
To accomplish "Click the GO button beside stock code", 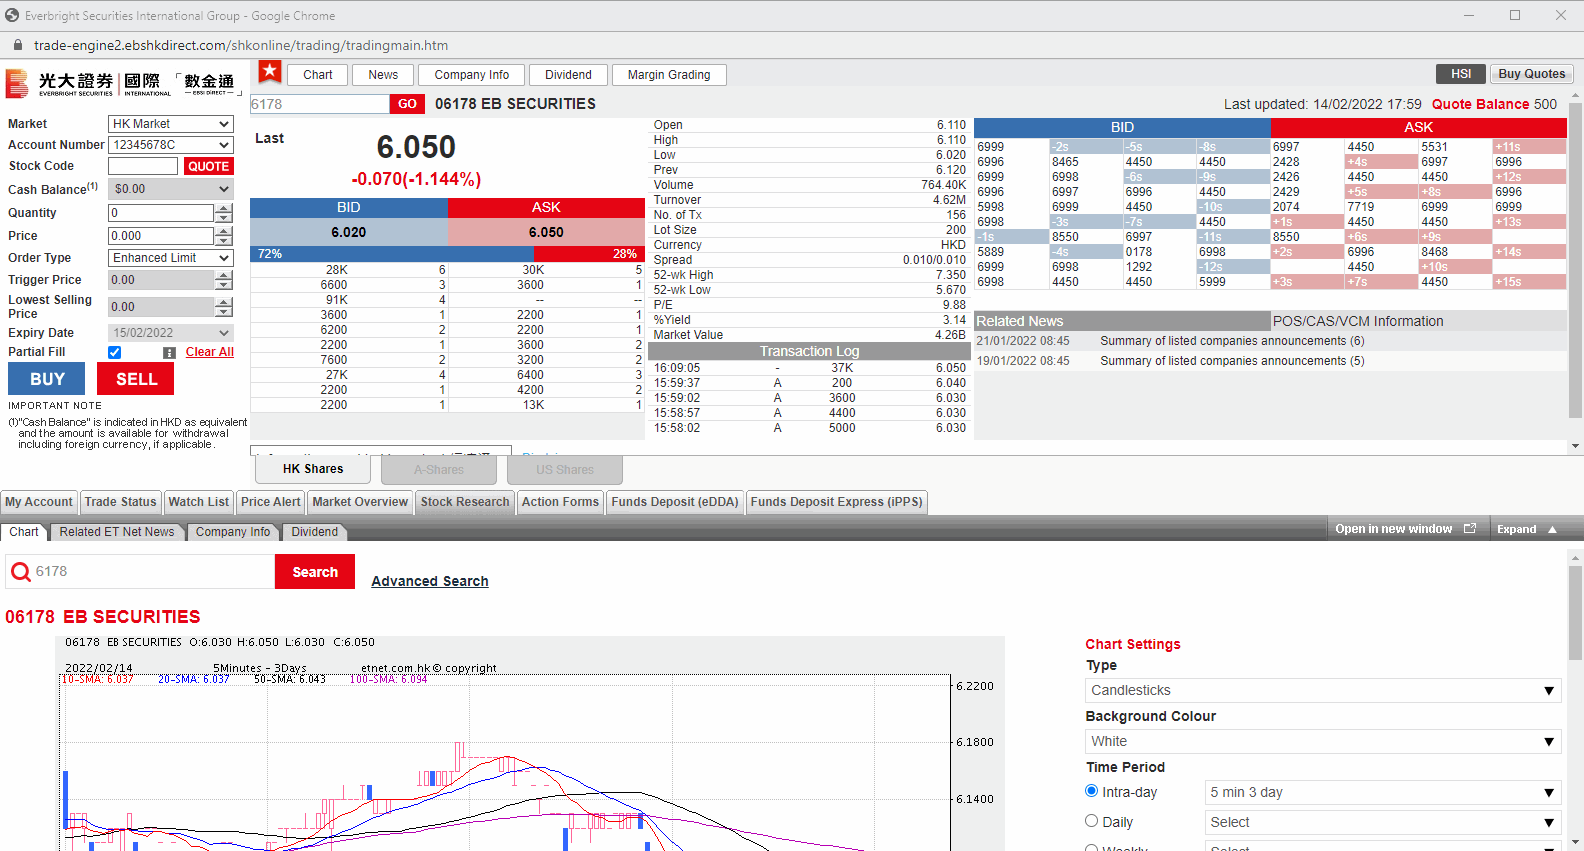I will [x=407, y=104].
